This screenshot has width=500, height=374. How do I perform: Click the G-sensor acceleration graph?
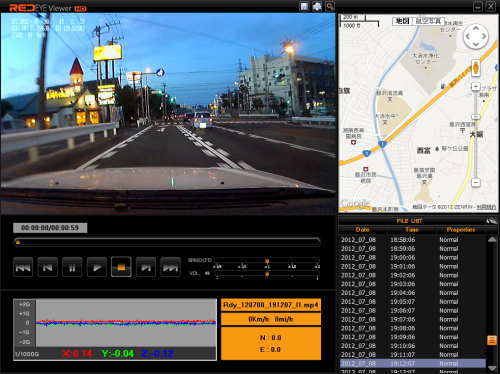pos(126,323)
